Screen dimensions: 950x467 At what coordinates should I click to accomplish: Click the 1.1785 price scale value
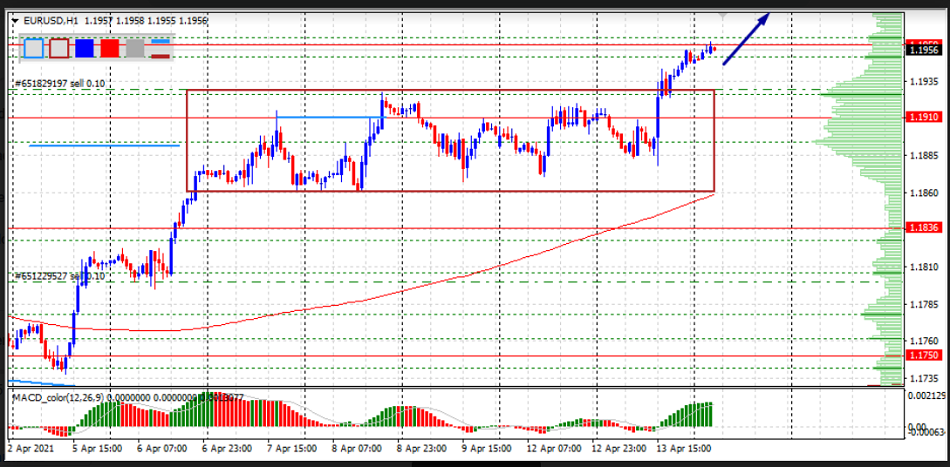coord(923,305)
